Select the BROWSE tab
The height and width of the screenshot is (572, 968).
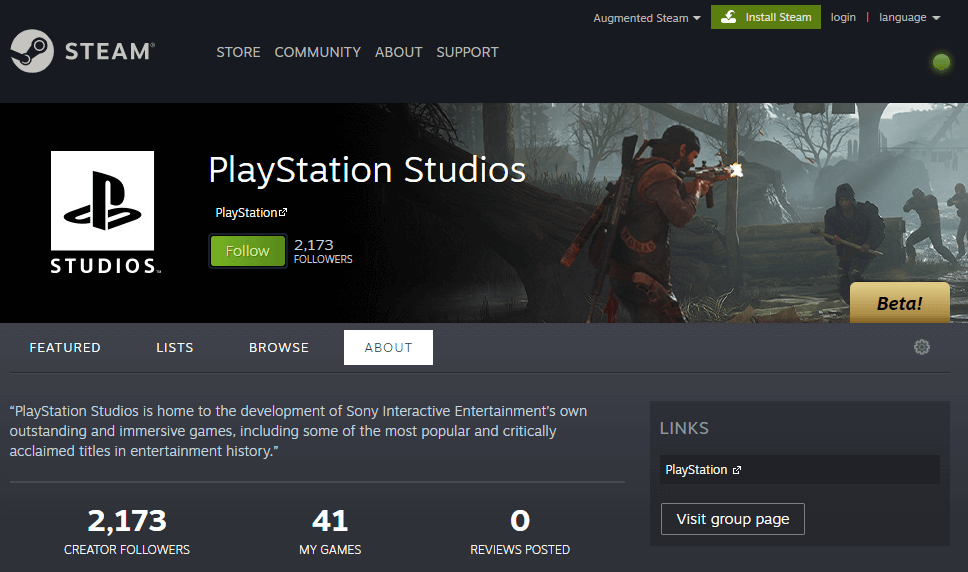click(x=279, y=348)
